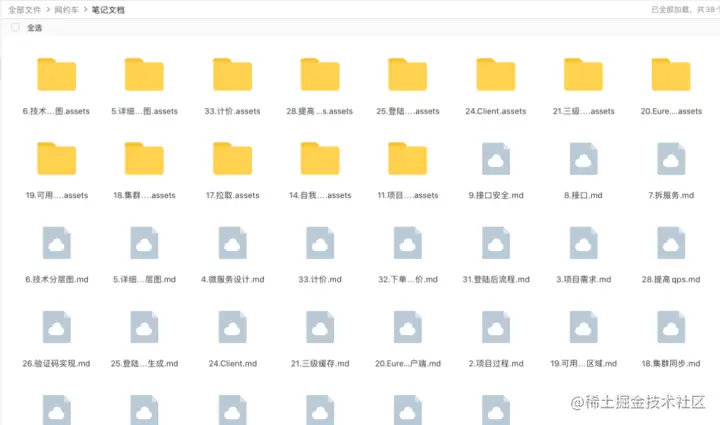This screenshot has width=720, height=425.
Task: Select the 19.可用....assets folder icon
Action: [56, 158]
